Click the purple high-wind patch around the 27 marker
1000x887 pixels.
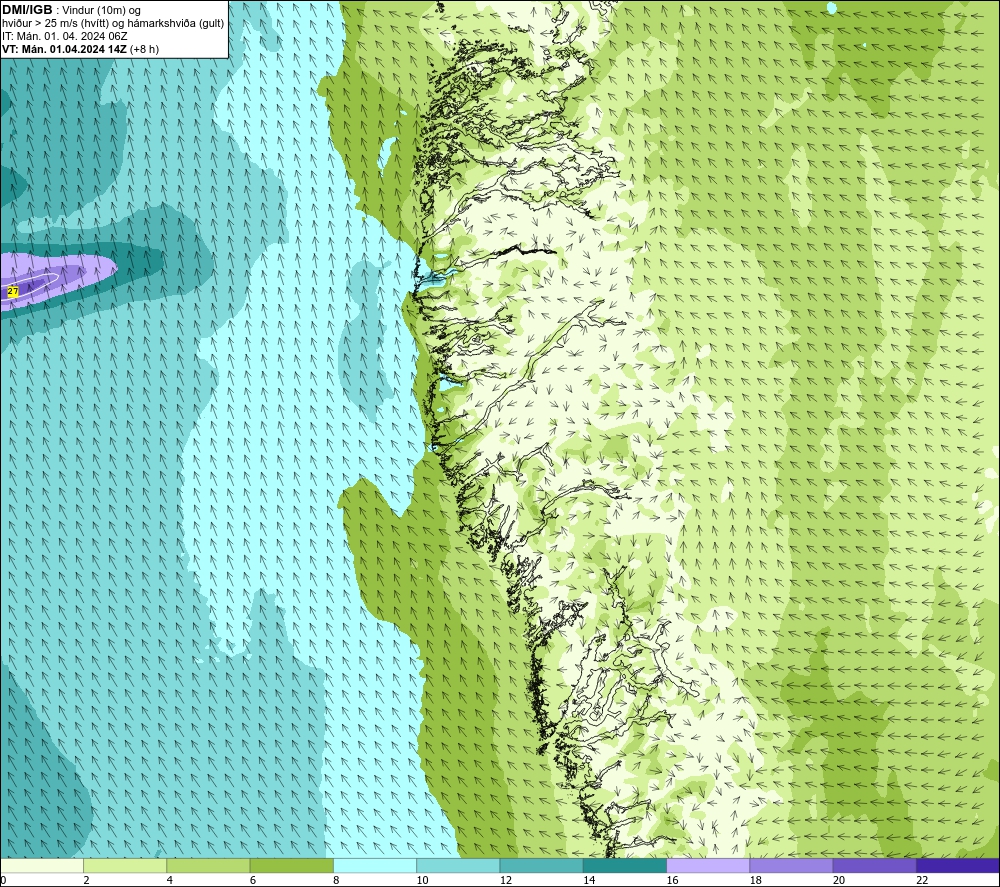click(x=57, y=281)
